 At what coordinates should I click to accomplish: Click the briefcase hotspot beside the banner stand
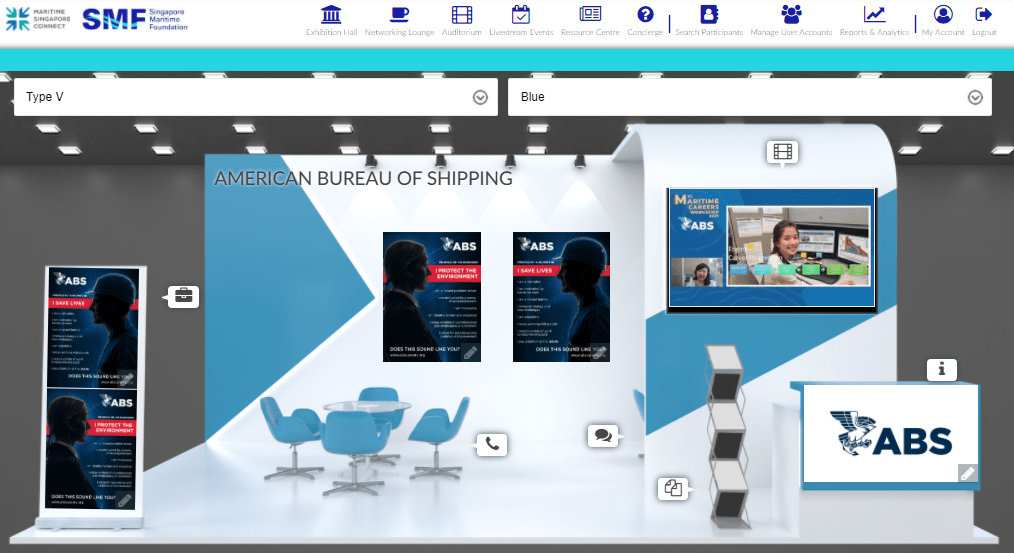coord(183,297)
